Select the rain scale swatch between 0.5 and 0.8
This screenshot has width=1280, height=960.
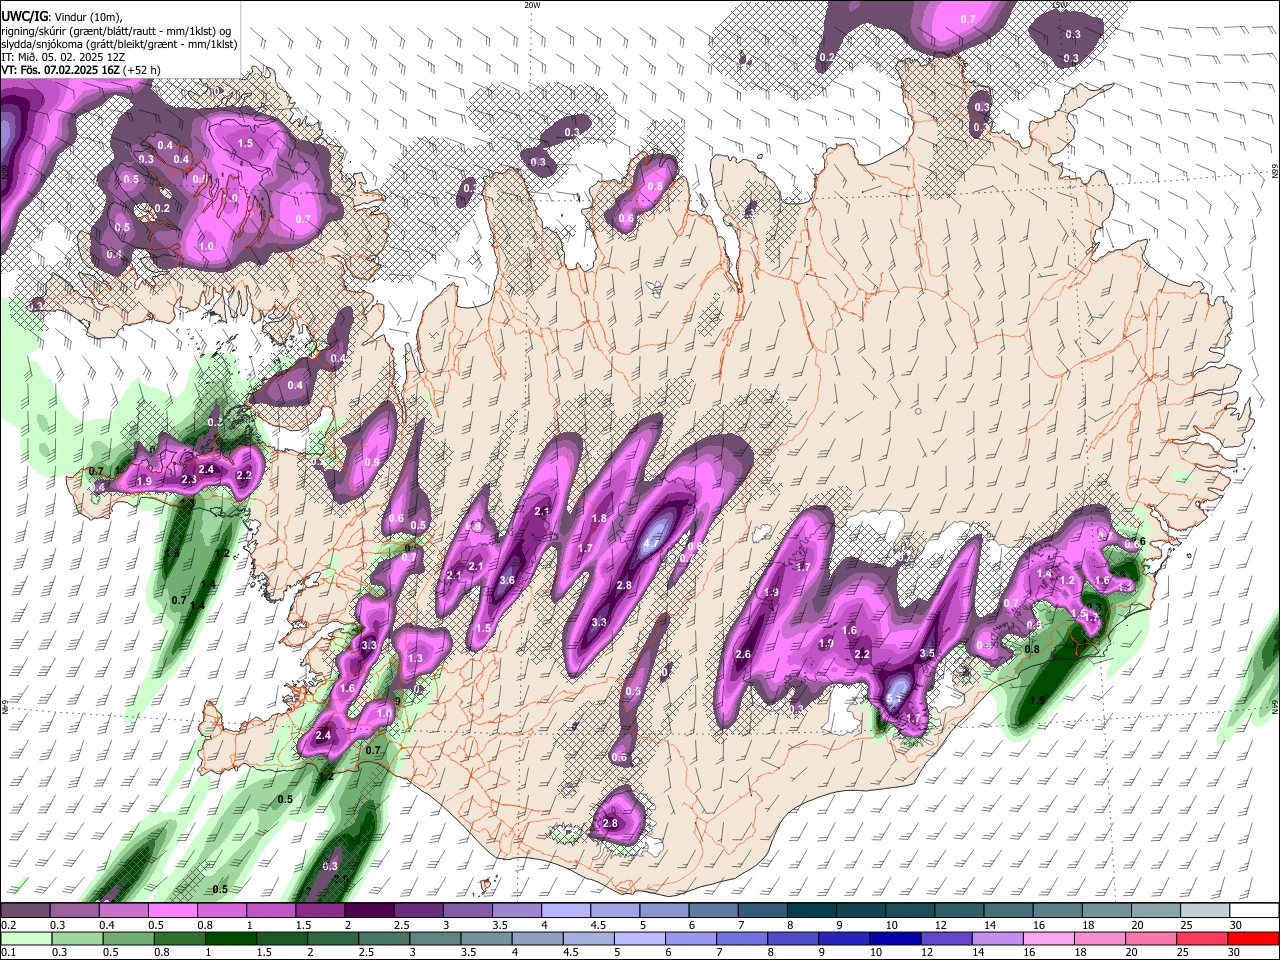pyautogui.click(x=128, y=938)
